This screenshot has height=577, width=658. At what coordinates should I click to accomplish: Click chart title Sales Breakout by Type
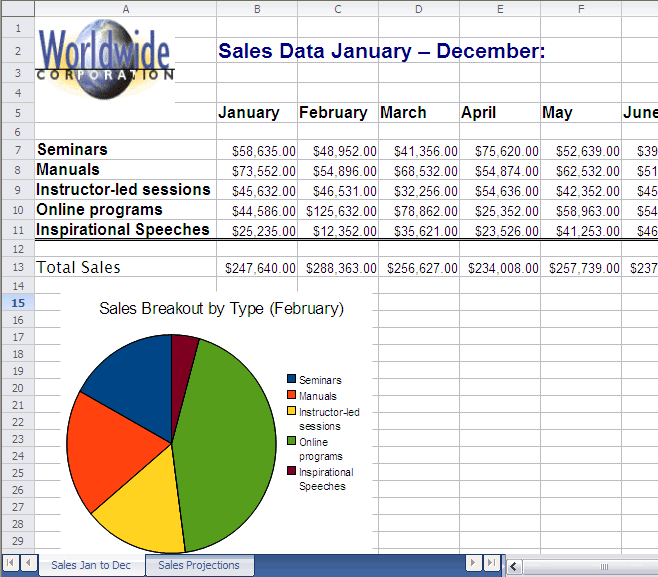pos(222,308)
